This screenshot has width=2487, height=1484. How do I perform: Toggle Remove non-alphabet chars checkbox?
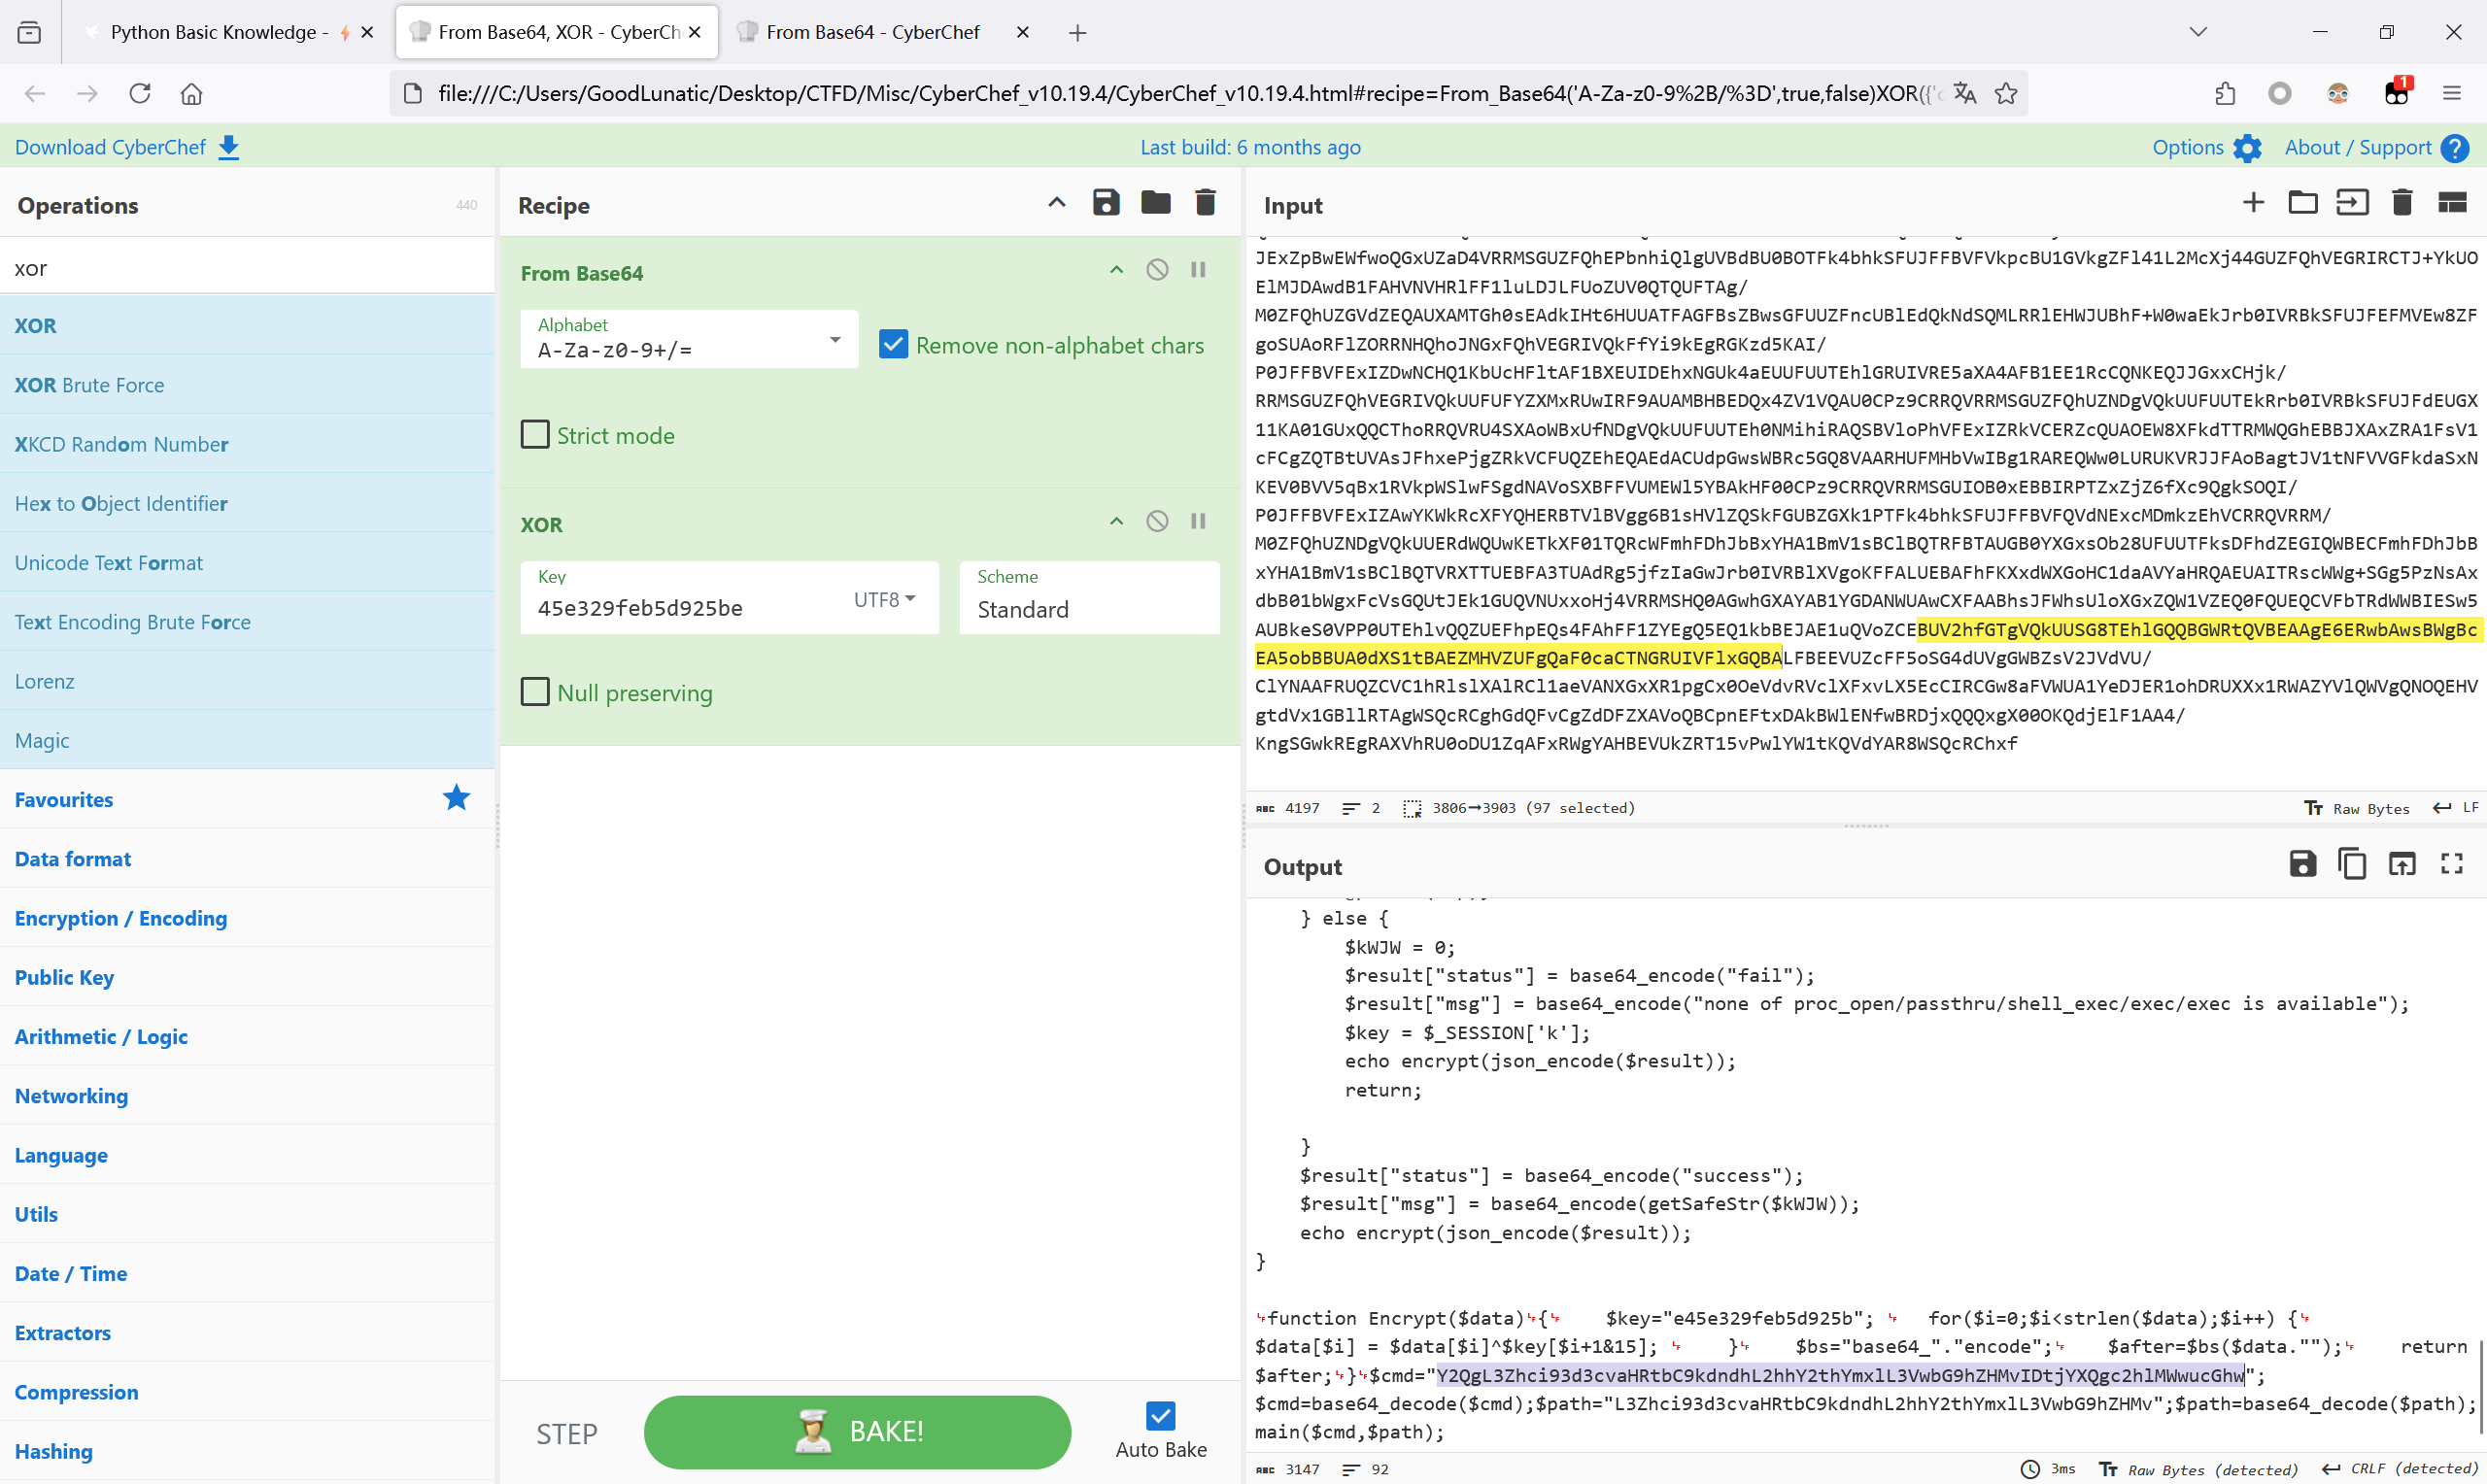tap(892, 345)
